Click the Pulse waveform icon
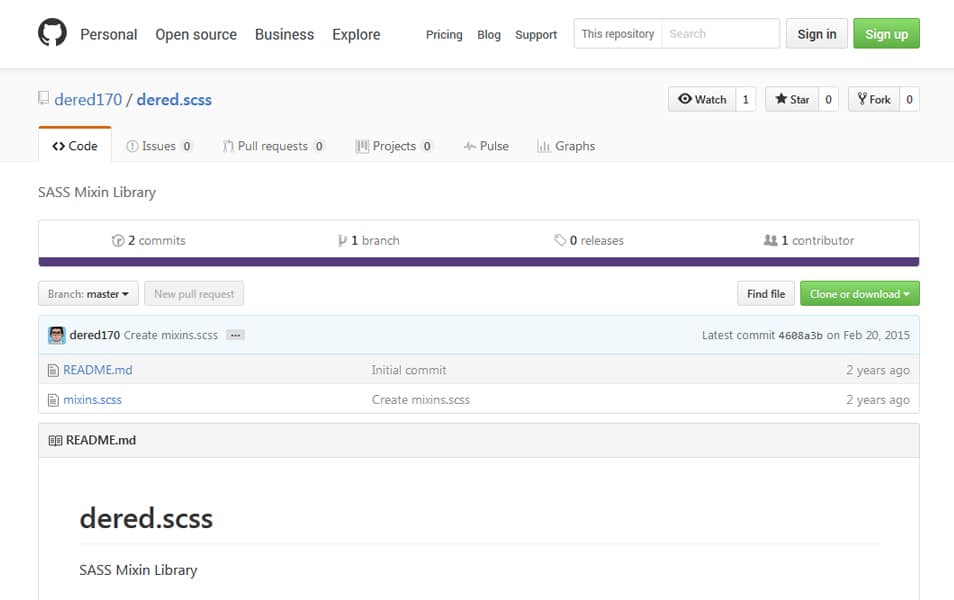Screen dimensions: 954x600 (470, 146)
